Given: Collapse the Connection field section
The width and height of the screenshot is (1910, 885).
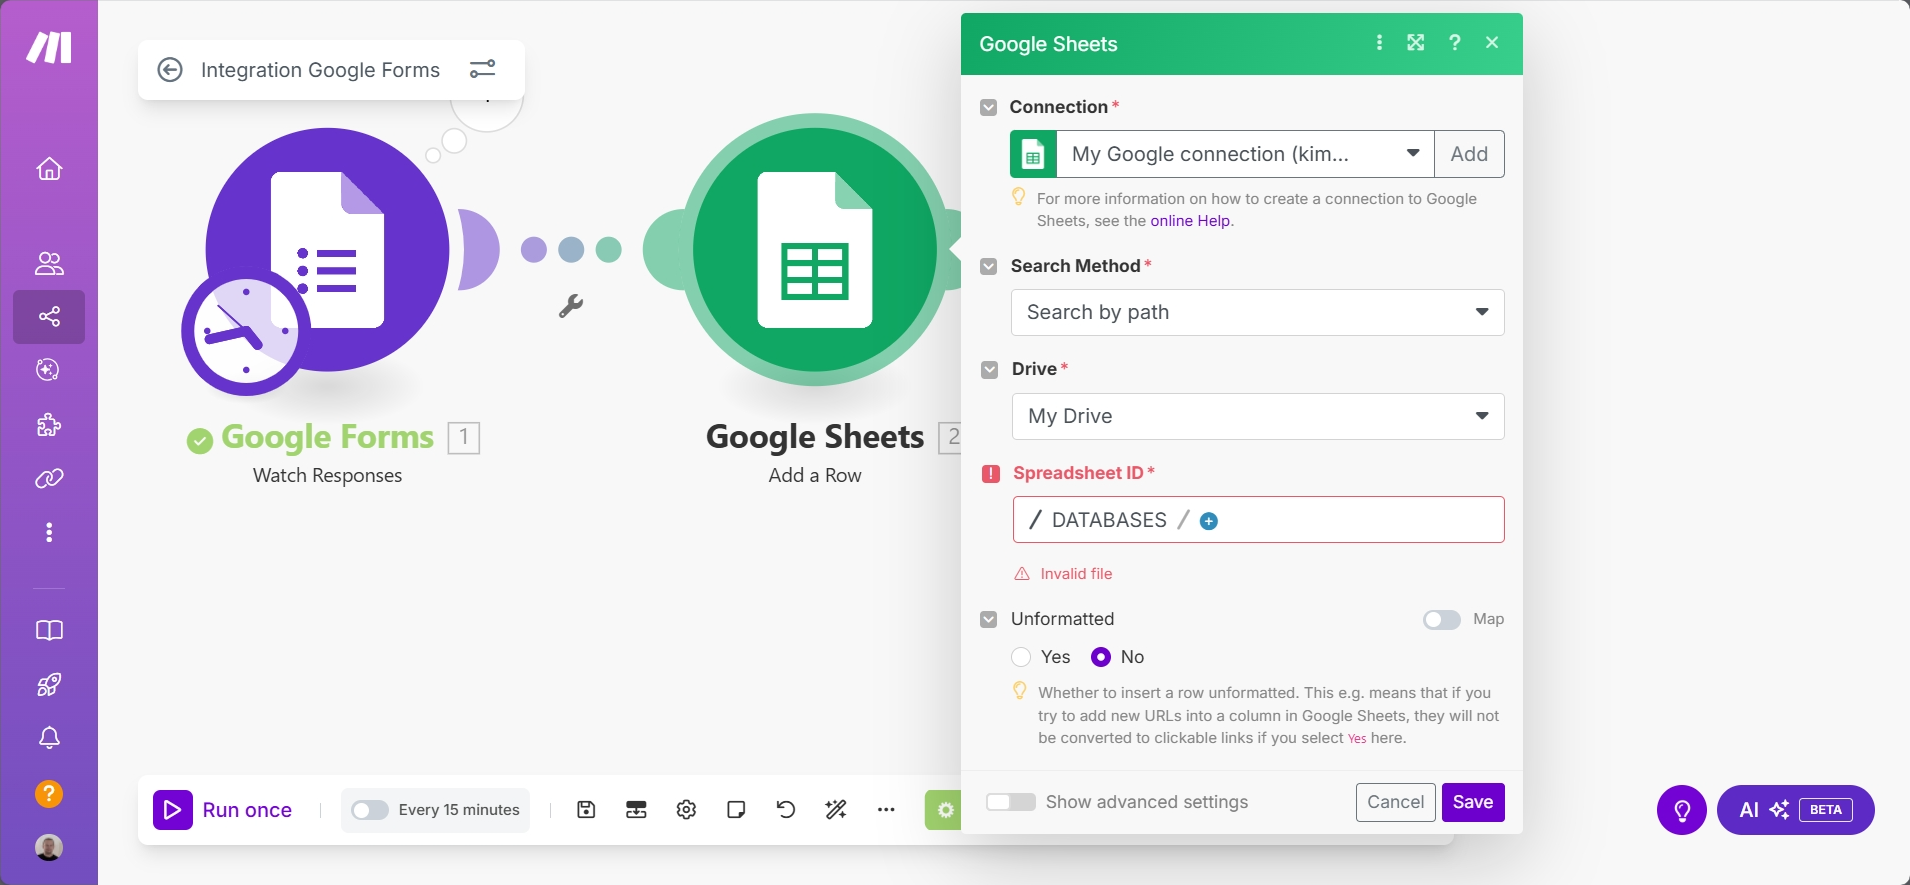Looking at the screenshot, I should tap(989, 107).
